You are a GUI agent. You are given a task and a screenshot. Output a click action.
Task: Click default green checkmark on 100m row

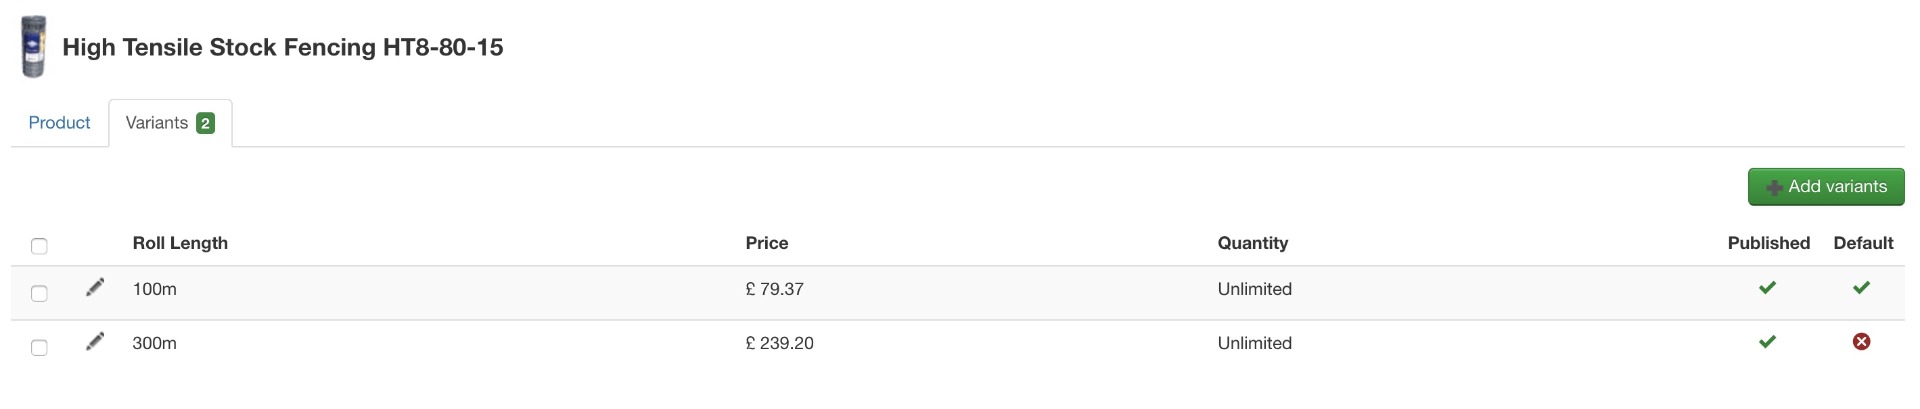1861,288
